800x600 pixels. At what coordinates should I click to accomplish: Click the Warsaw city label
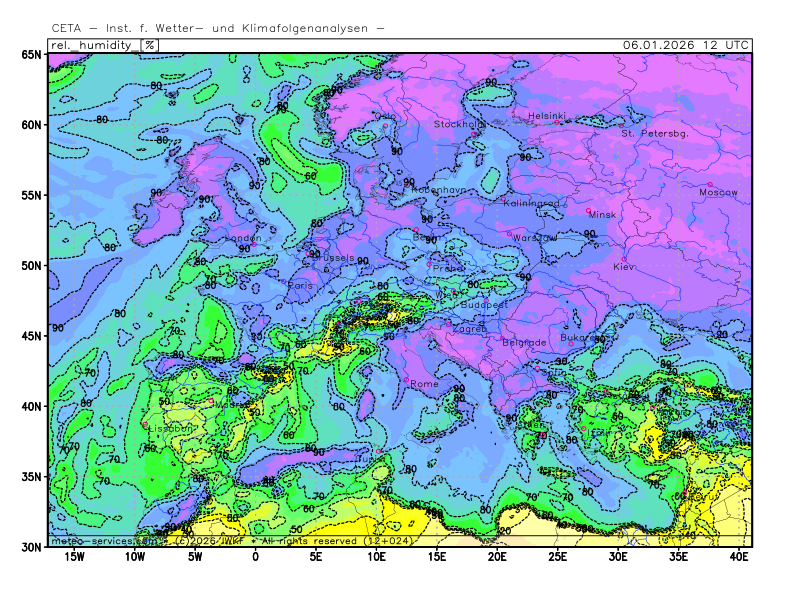point(535,238)
